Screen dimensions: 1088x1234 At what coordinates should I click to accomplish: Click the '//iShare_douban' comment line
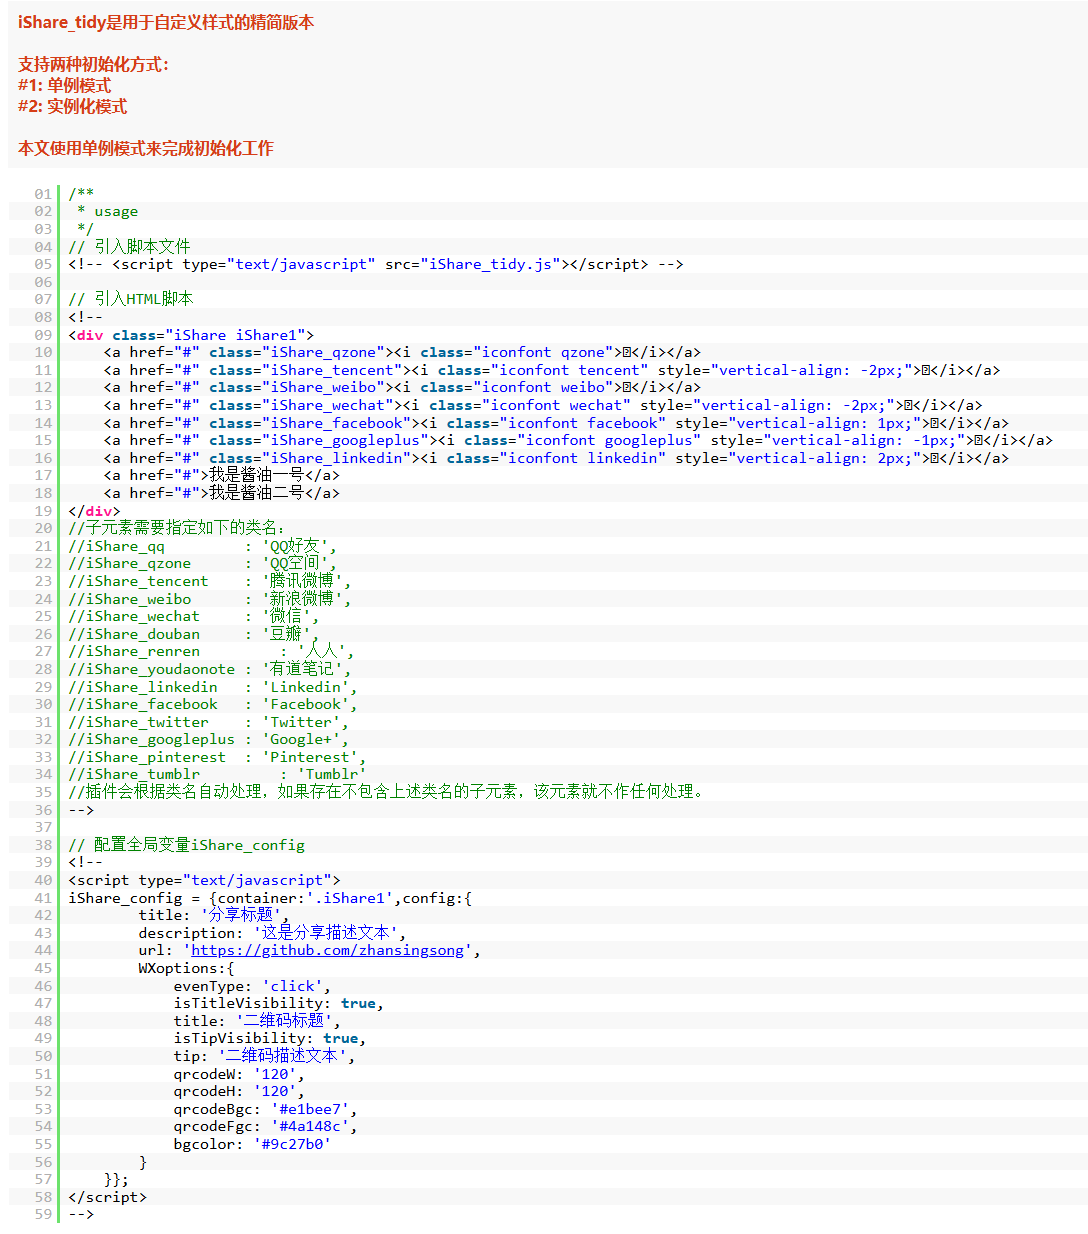point(193,634)
